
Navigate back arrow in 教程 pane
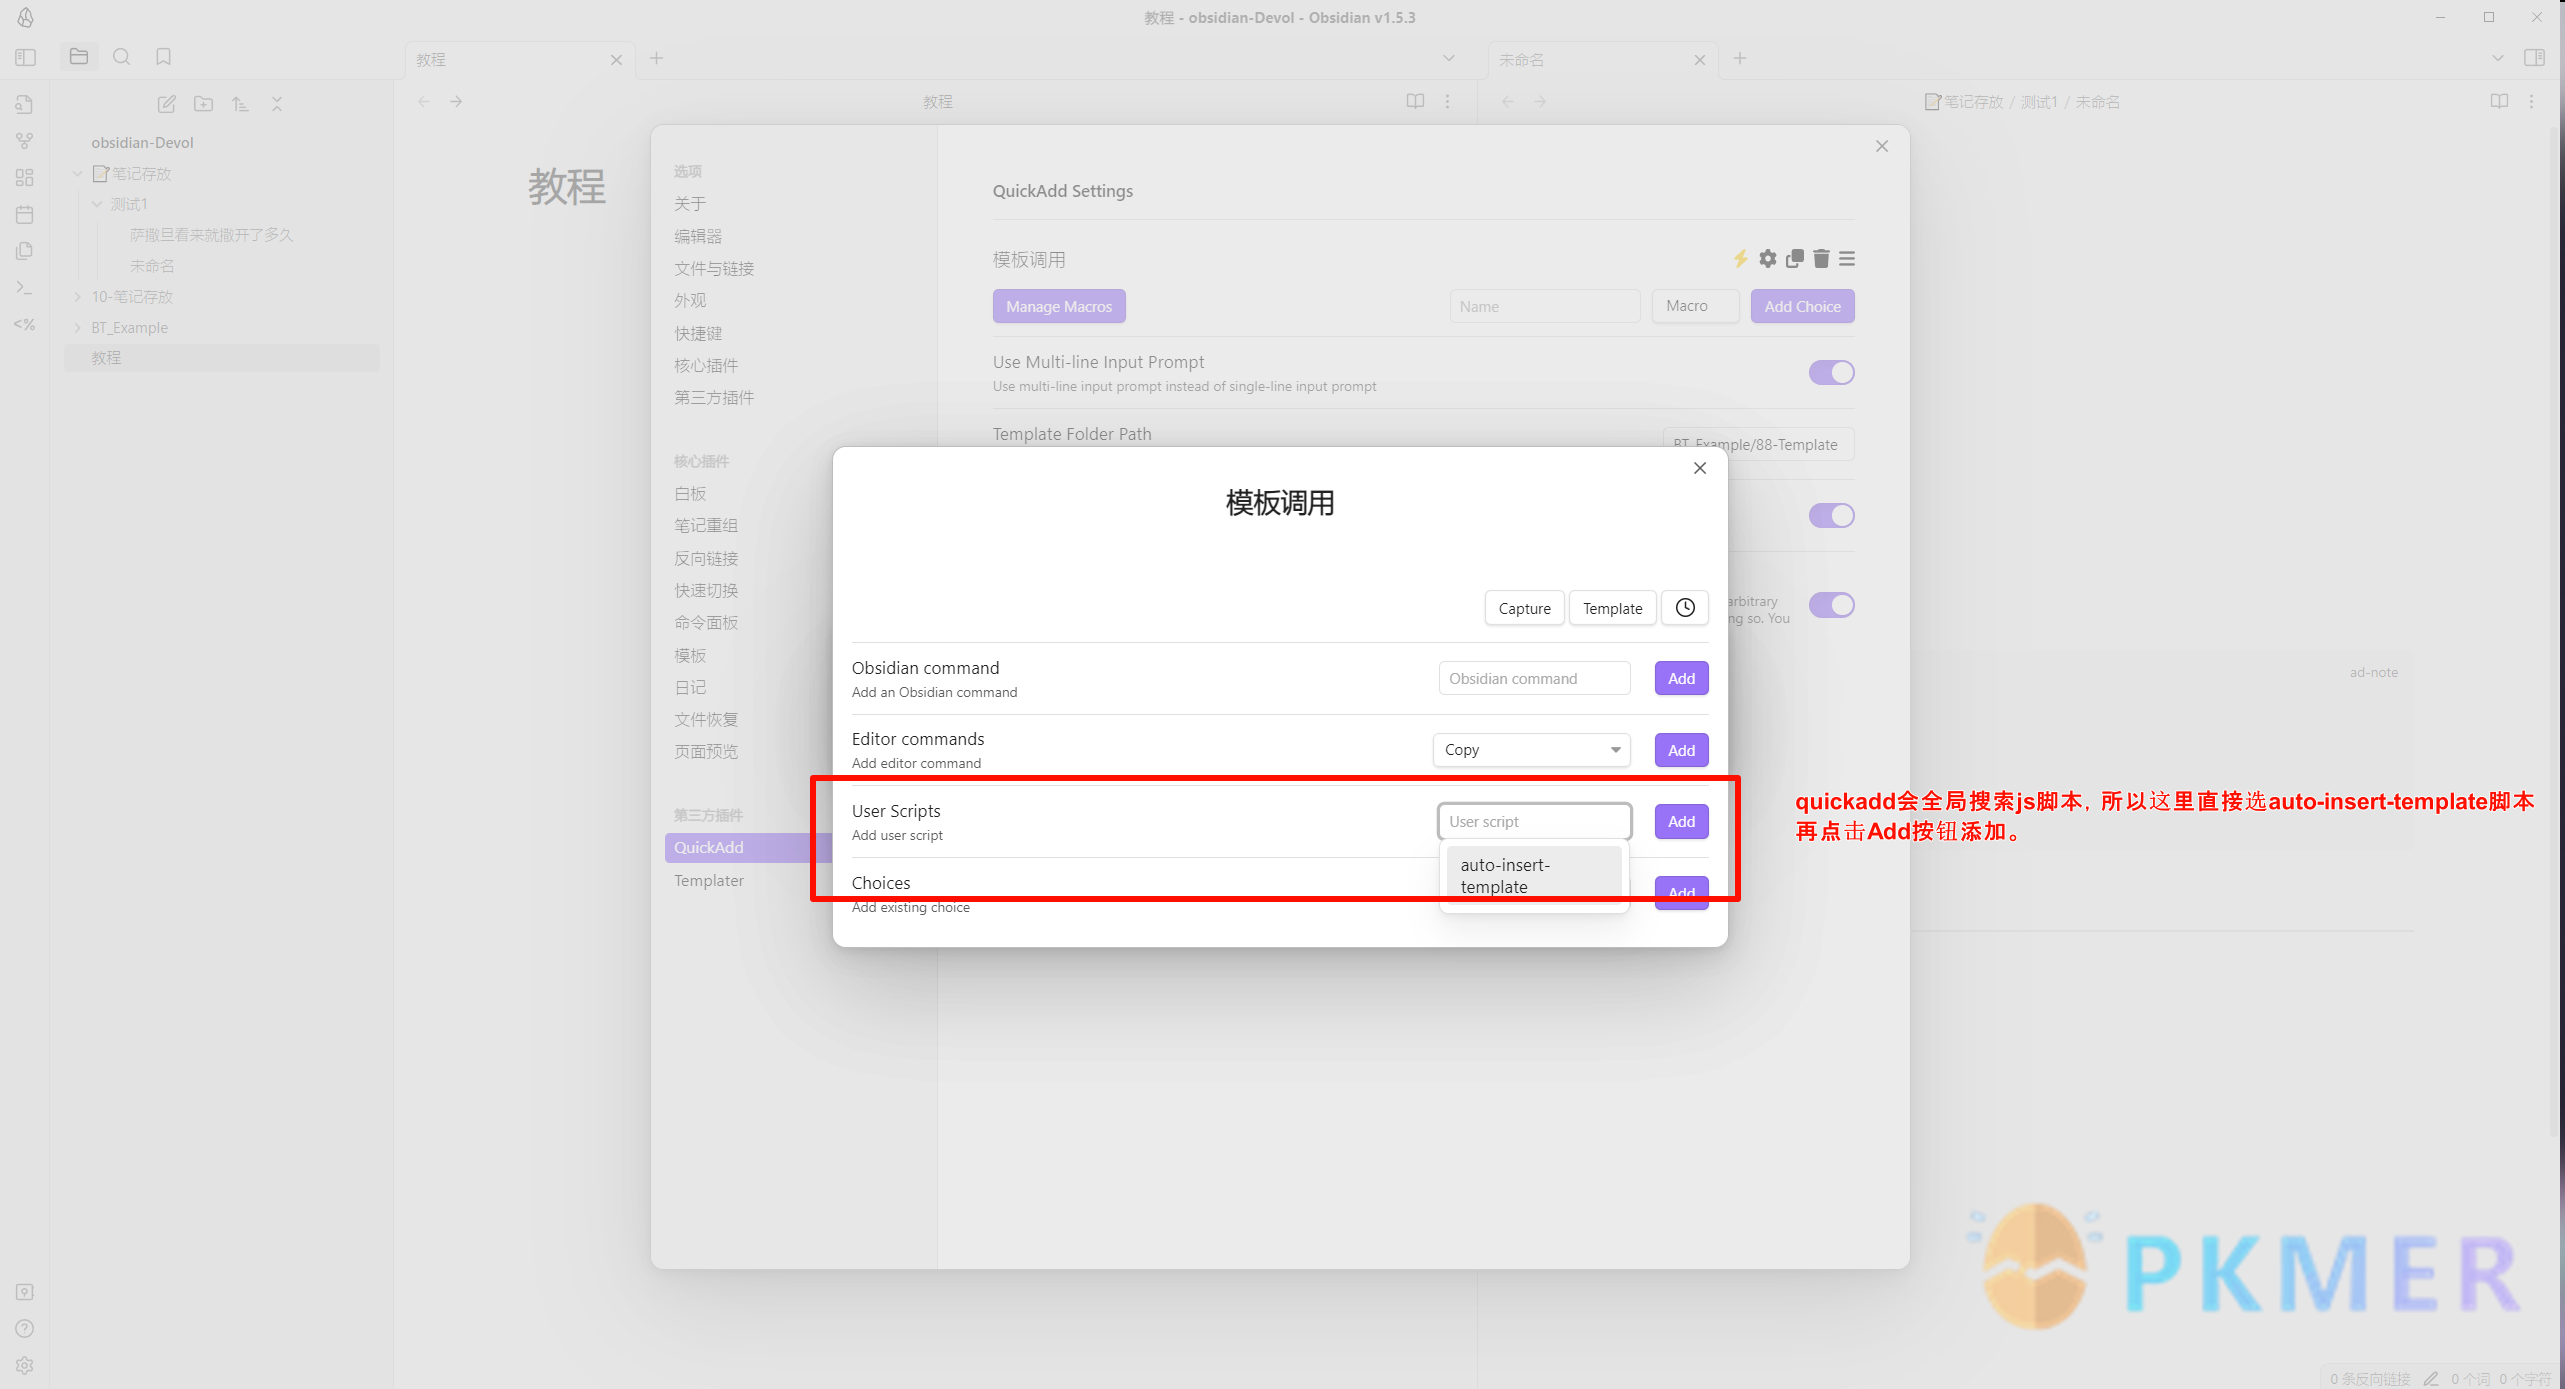pos(424,102)
